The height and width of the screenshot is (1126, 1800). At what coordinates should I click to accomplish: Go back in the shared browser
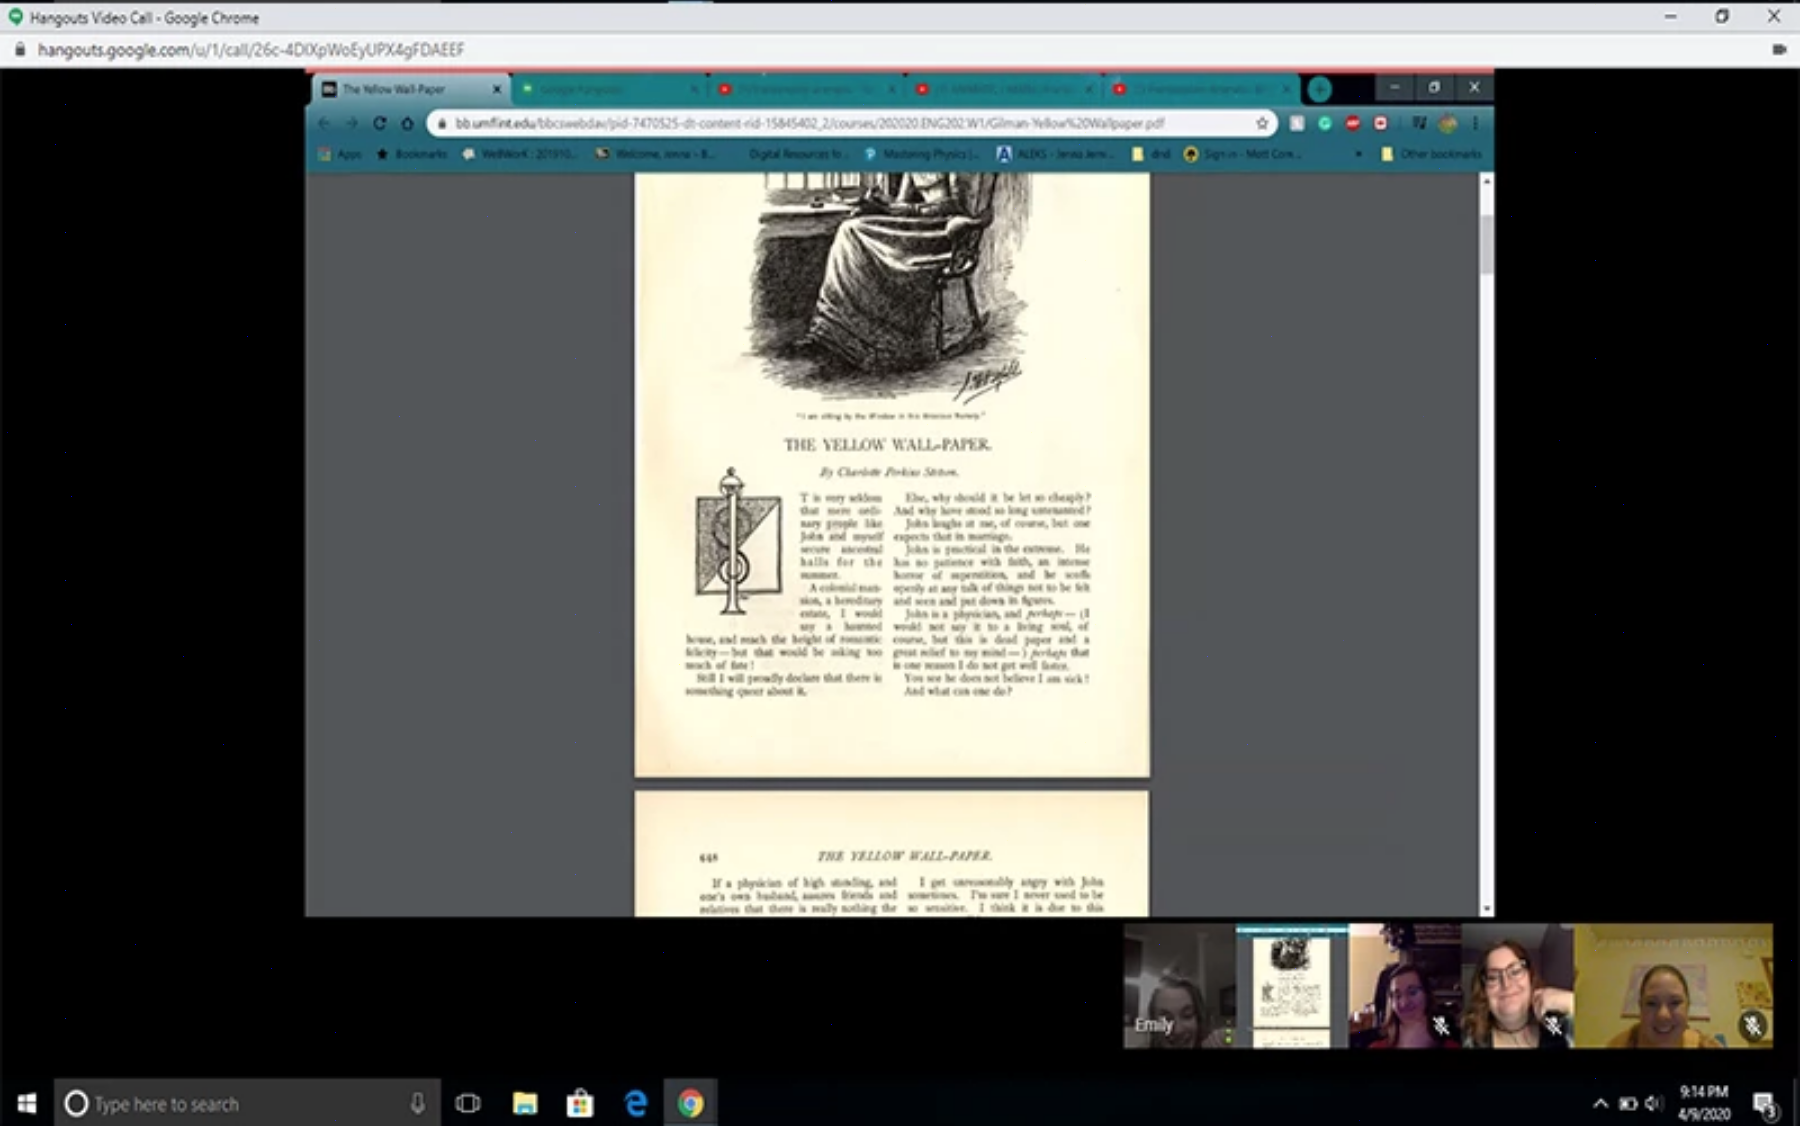tap(324, 123)
